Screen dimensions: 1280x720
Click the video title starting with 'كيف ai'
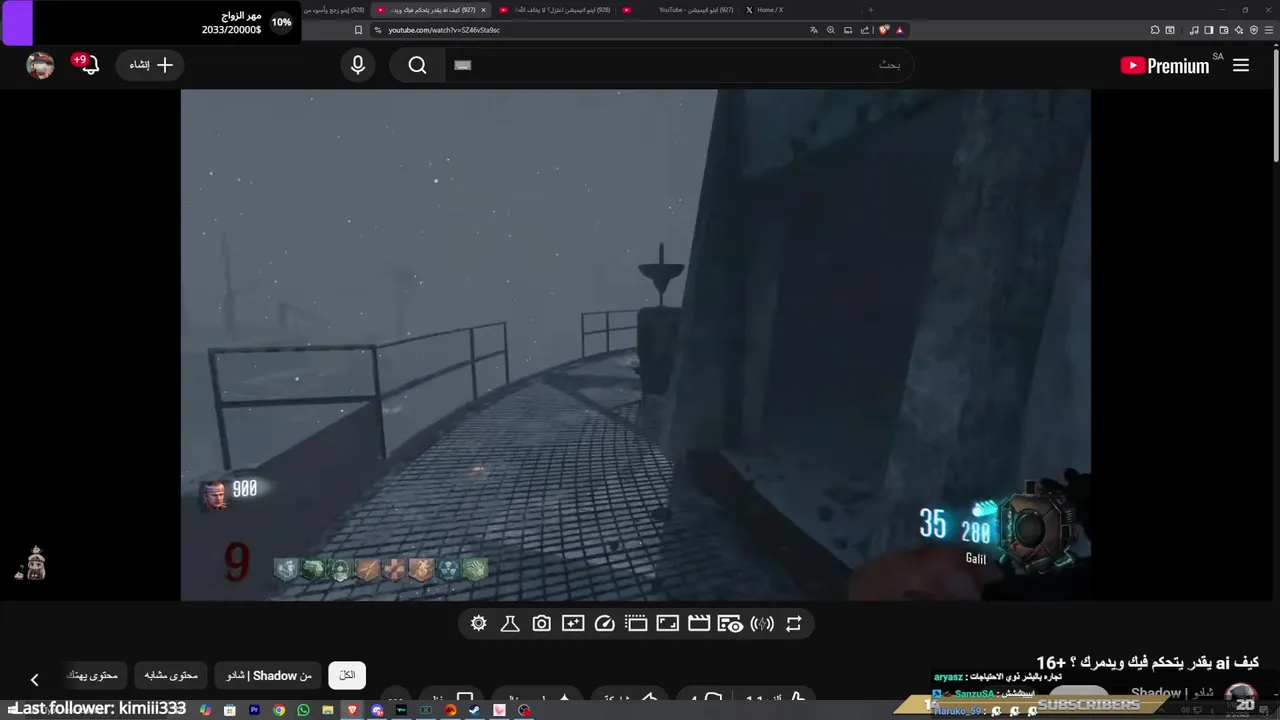coord(1147,663)
